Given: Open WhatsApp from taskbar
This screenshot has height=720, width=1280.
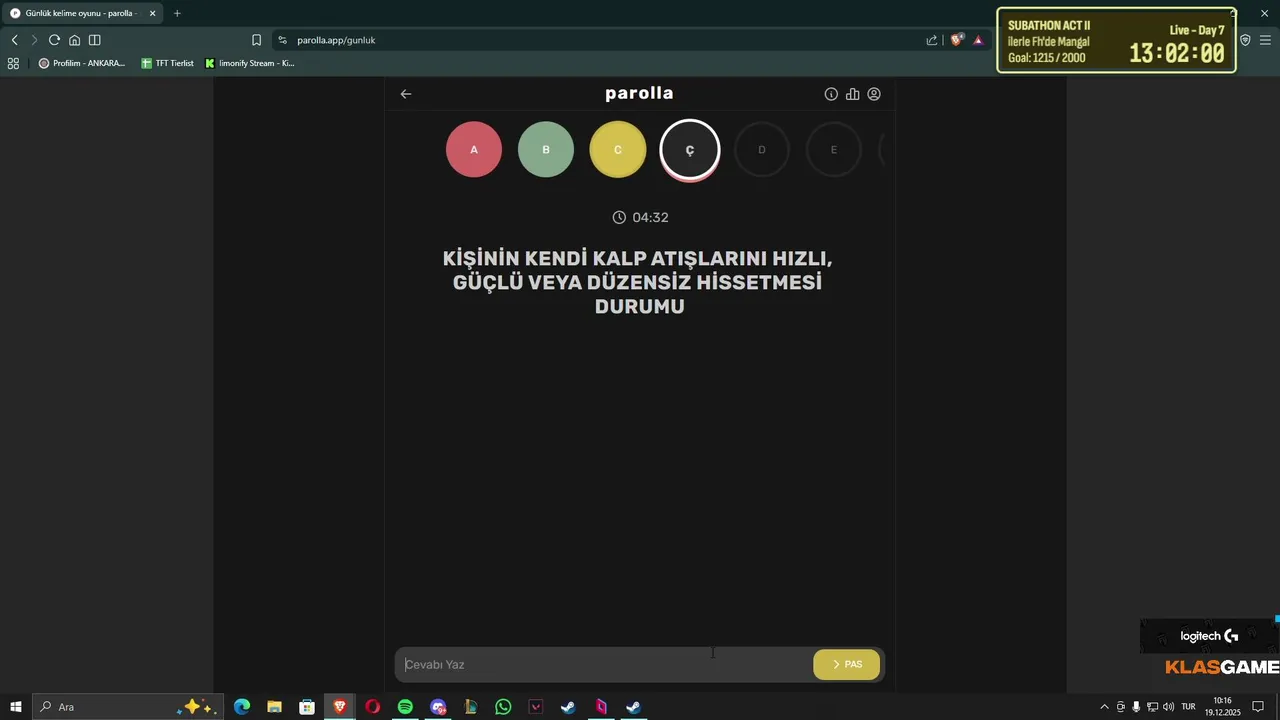Looking at the screenshot, I should click(503, 707).
